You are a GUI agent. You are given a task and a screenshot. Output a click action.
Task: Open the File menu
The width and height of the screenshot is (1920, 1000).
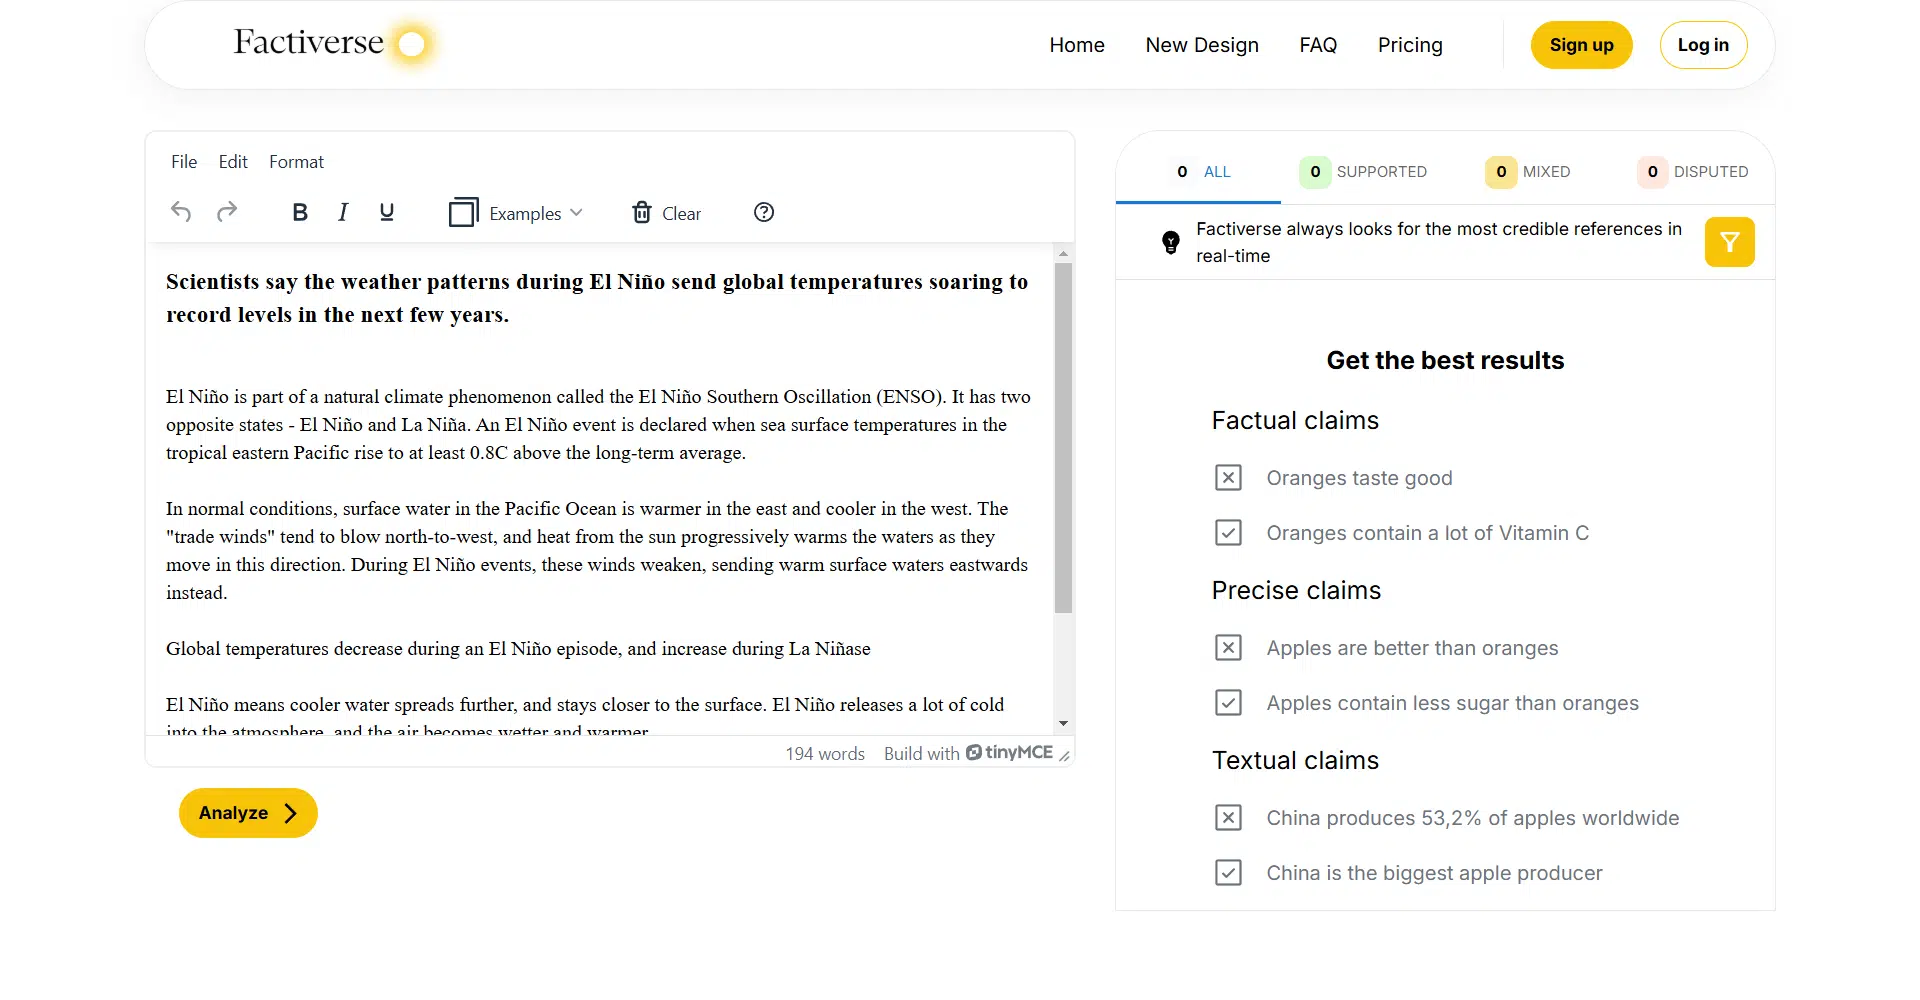point(184,162)
